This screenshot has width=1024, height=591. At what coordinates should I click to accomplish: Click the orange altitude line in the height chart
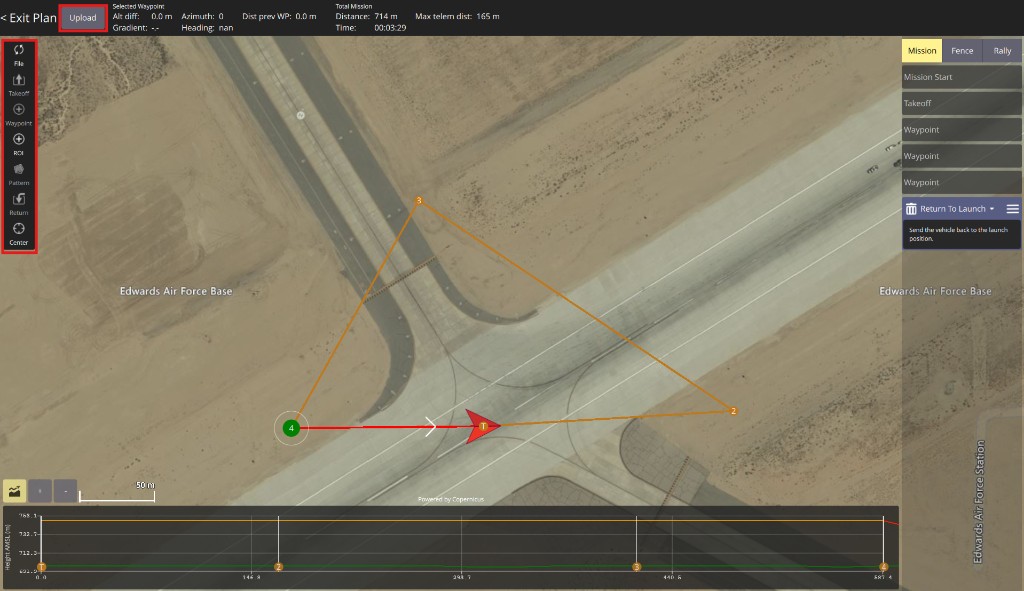coord(462,520)
